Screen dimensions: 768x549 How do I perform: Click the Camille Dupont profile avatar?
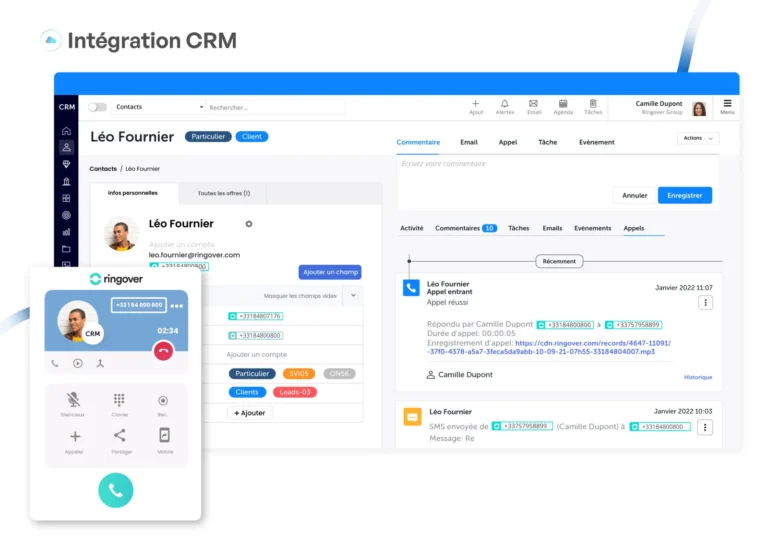pyautogui.click(x=699, y=108)
